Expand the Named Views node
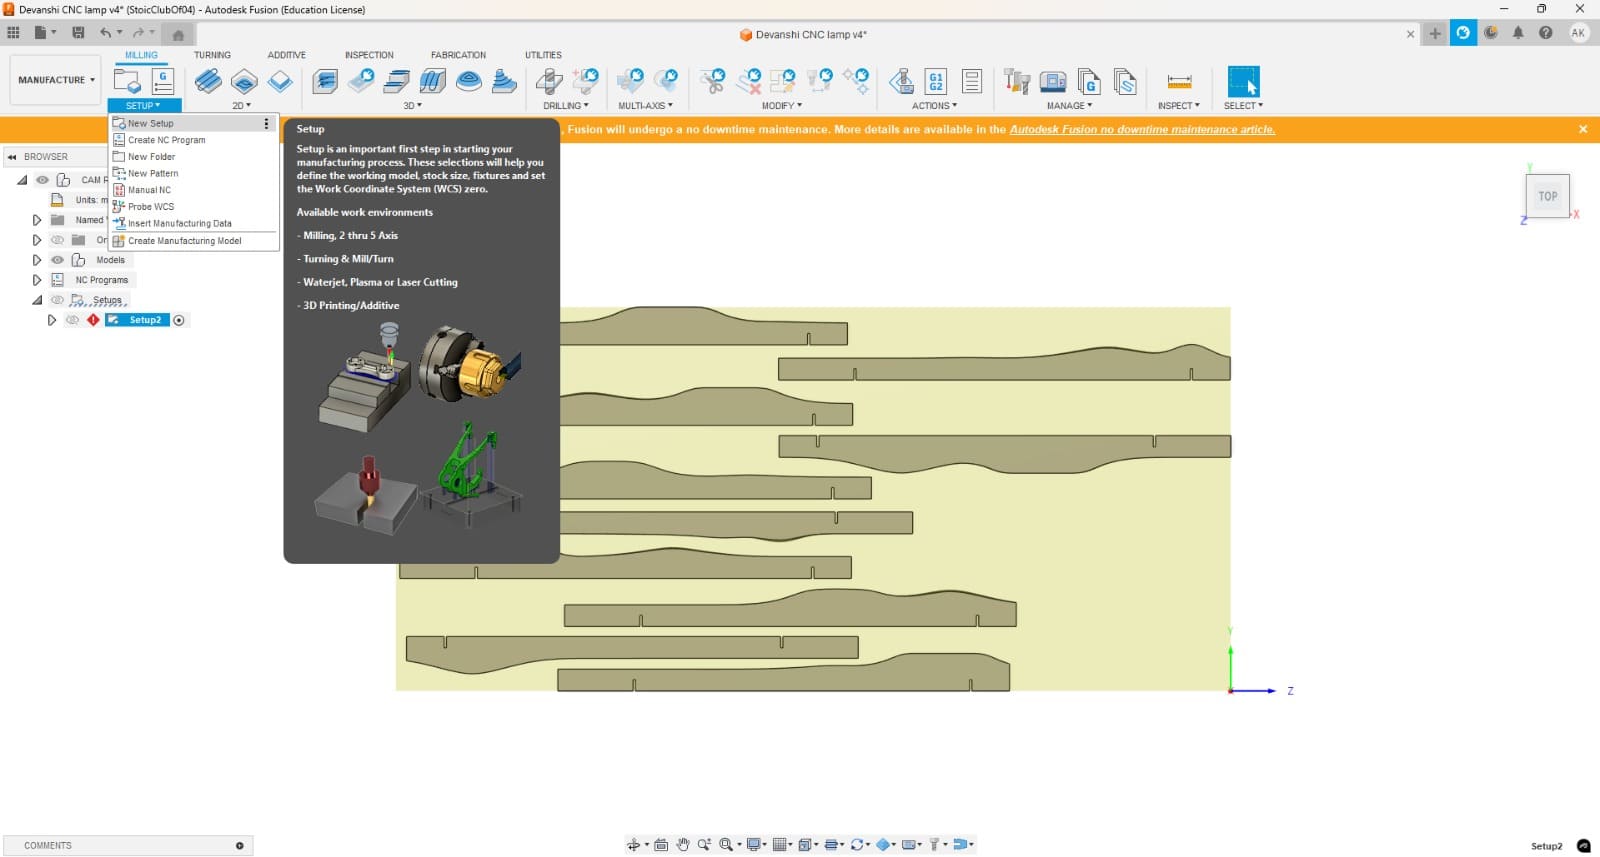This screenshot has height=857, width=1600. click(37, 220)
